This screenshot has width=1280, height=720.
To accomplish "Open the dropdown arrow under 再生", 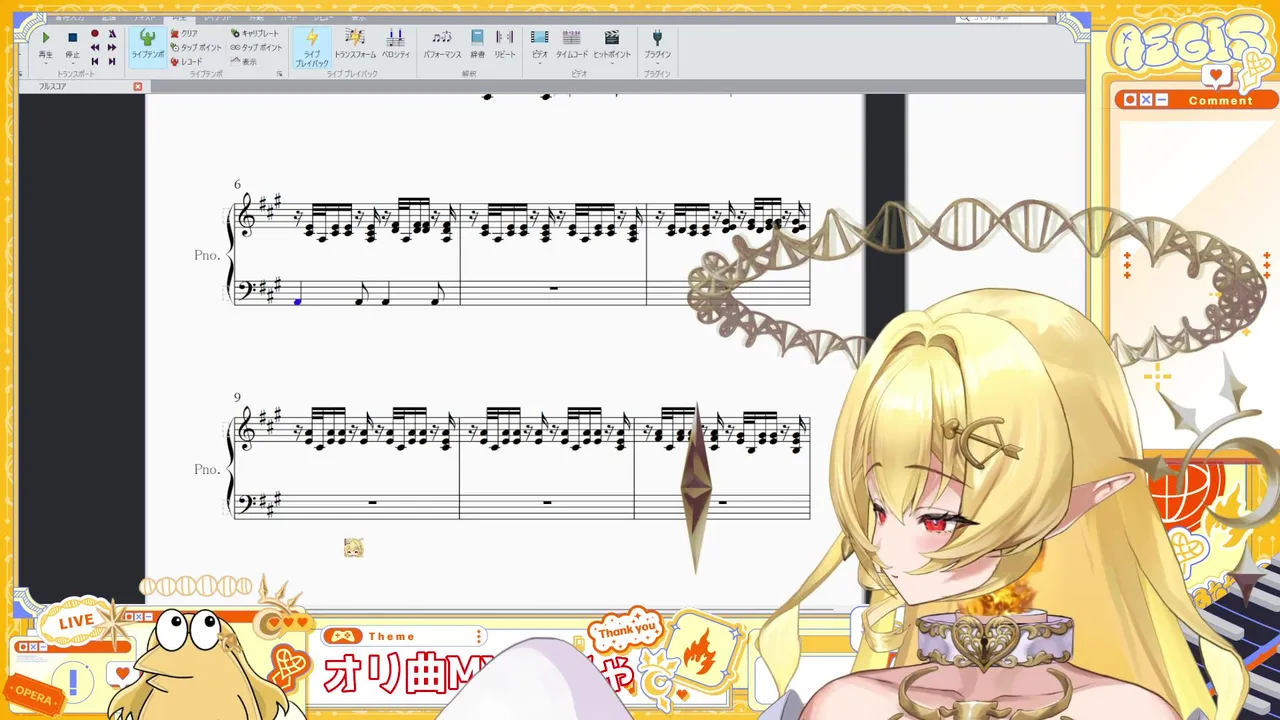I will [x=45, y=63].
